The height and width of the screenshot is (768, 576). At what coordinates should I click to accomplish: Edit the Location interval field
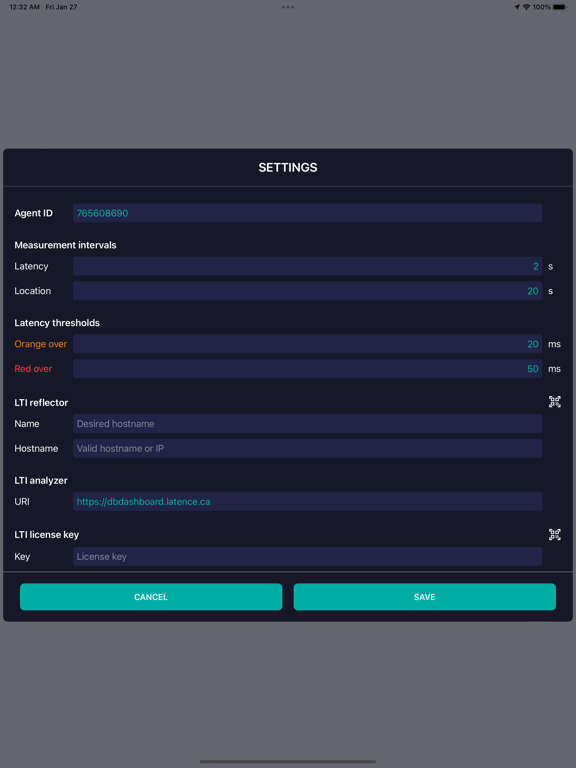coord(308,291)
